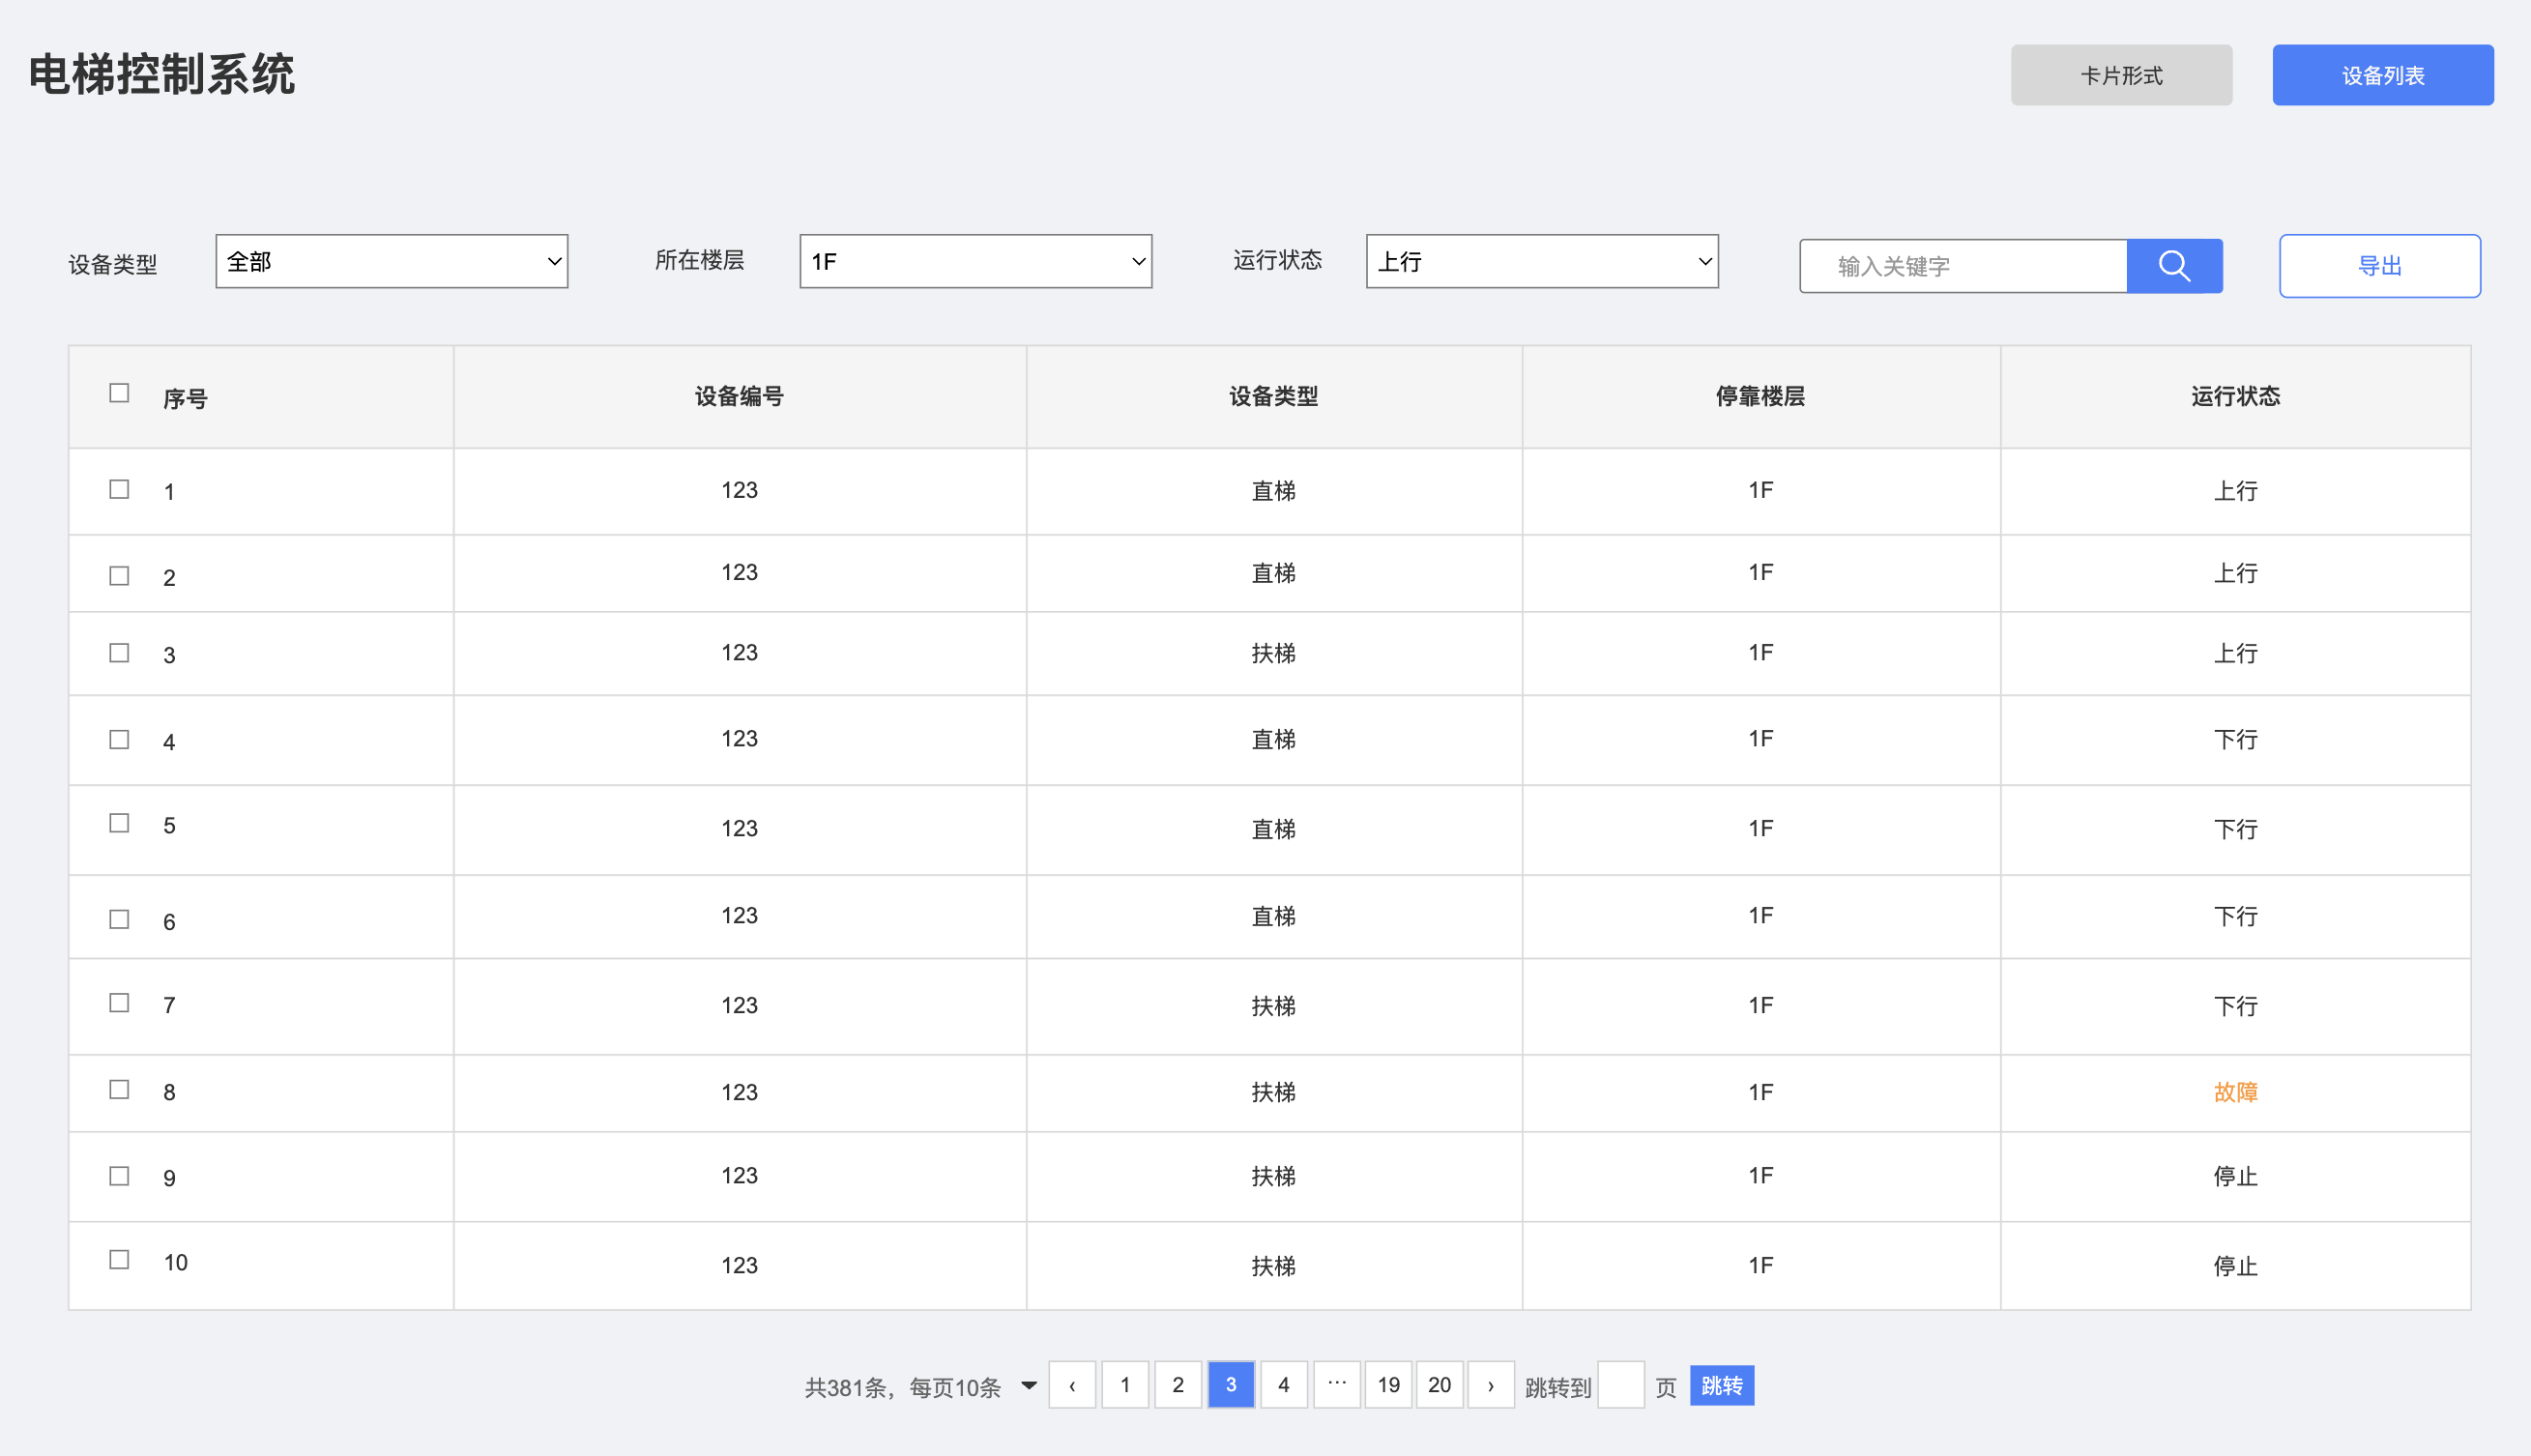Check the checkbox for row 1

point(119,489)
